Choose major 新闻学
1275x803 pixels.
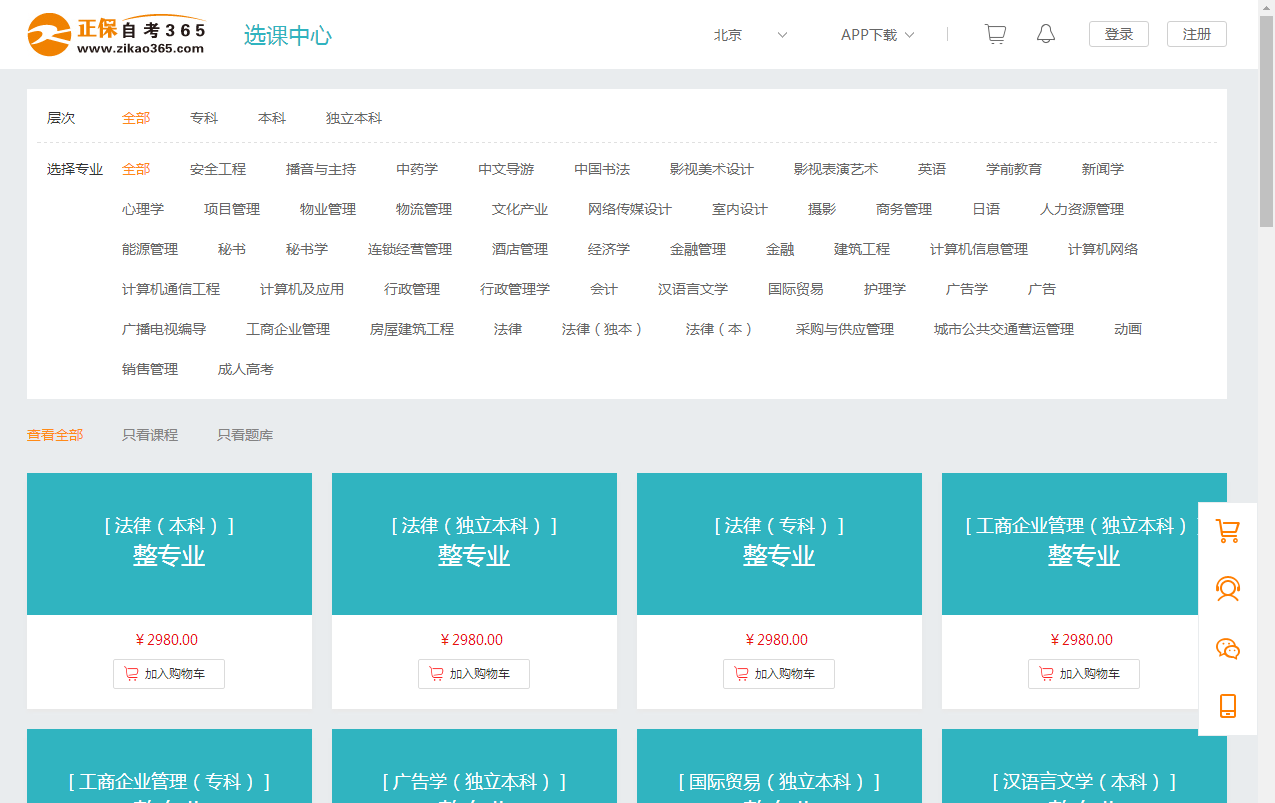1103,169
